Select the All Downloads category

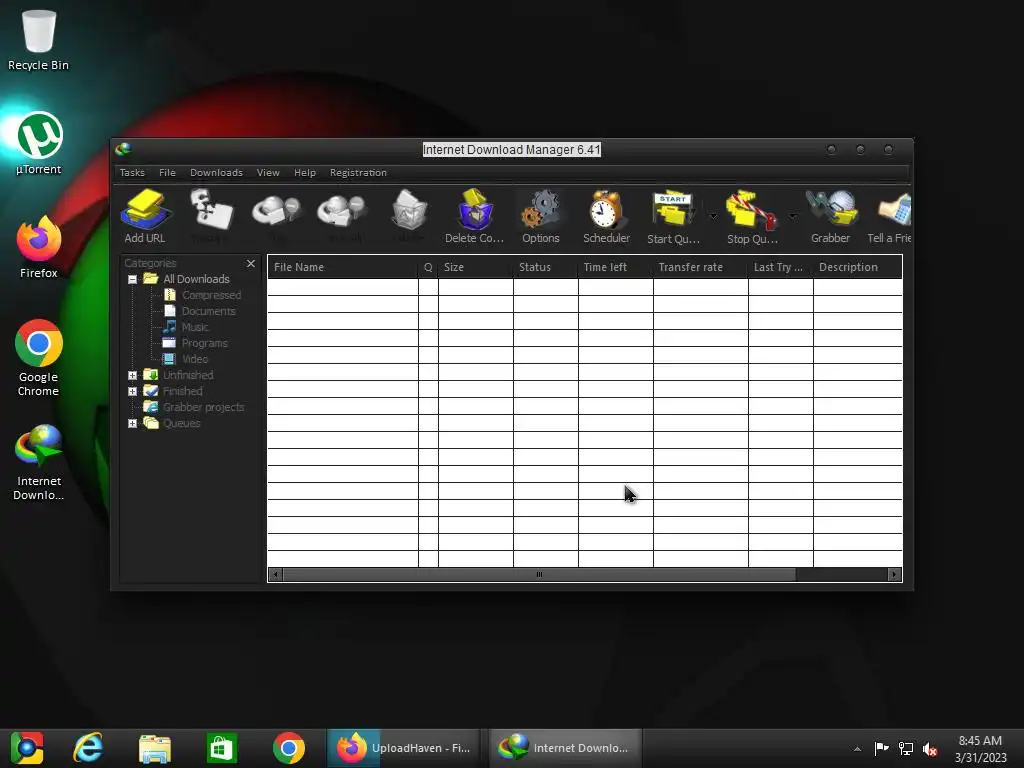pos(196,279)
